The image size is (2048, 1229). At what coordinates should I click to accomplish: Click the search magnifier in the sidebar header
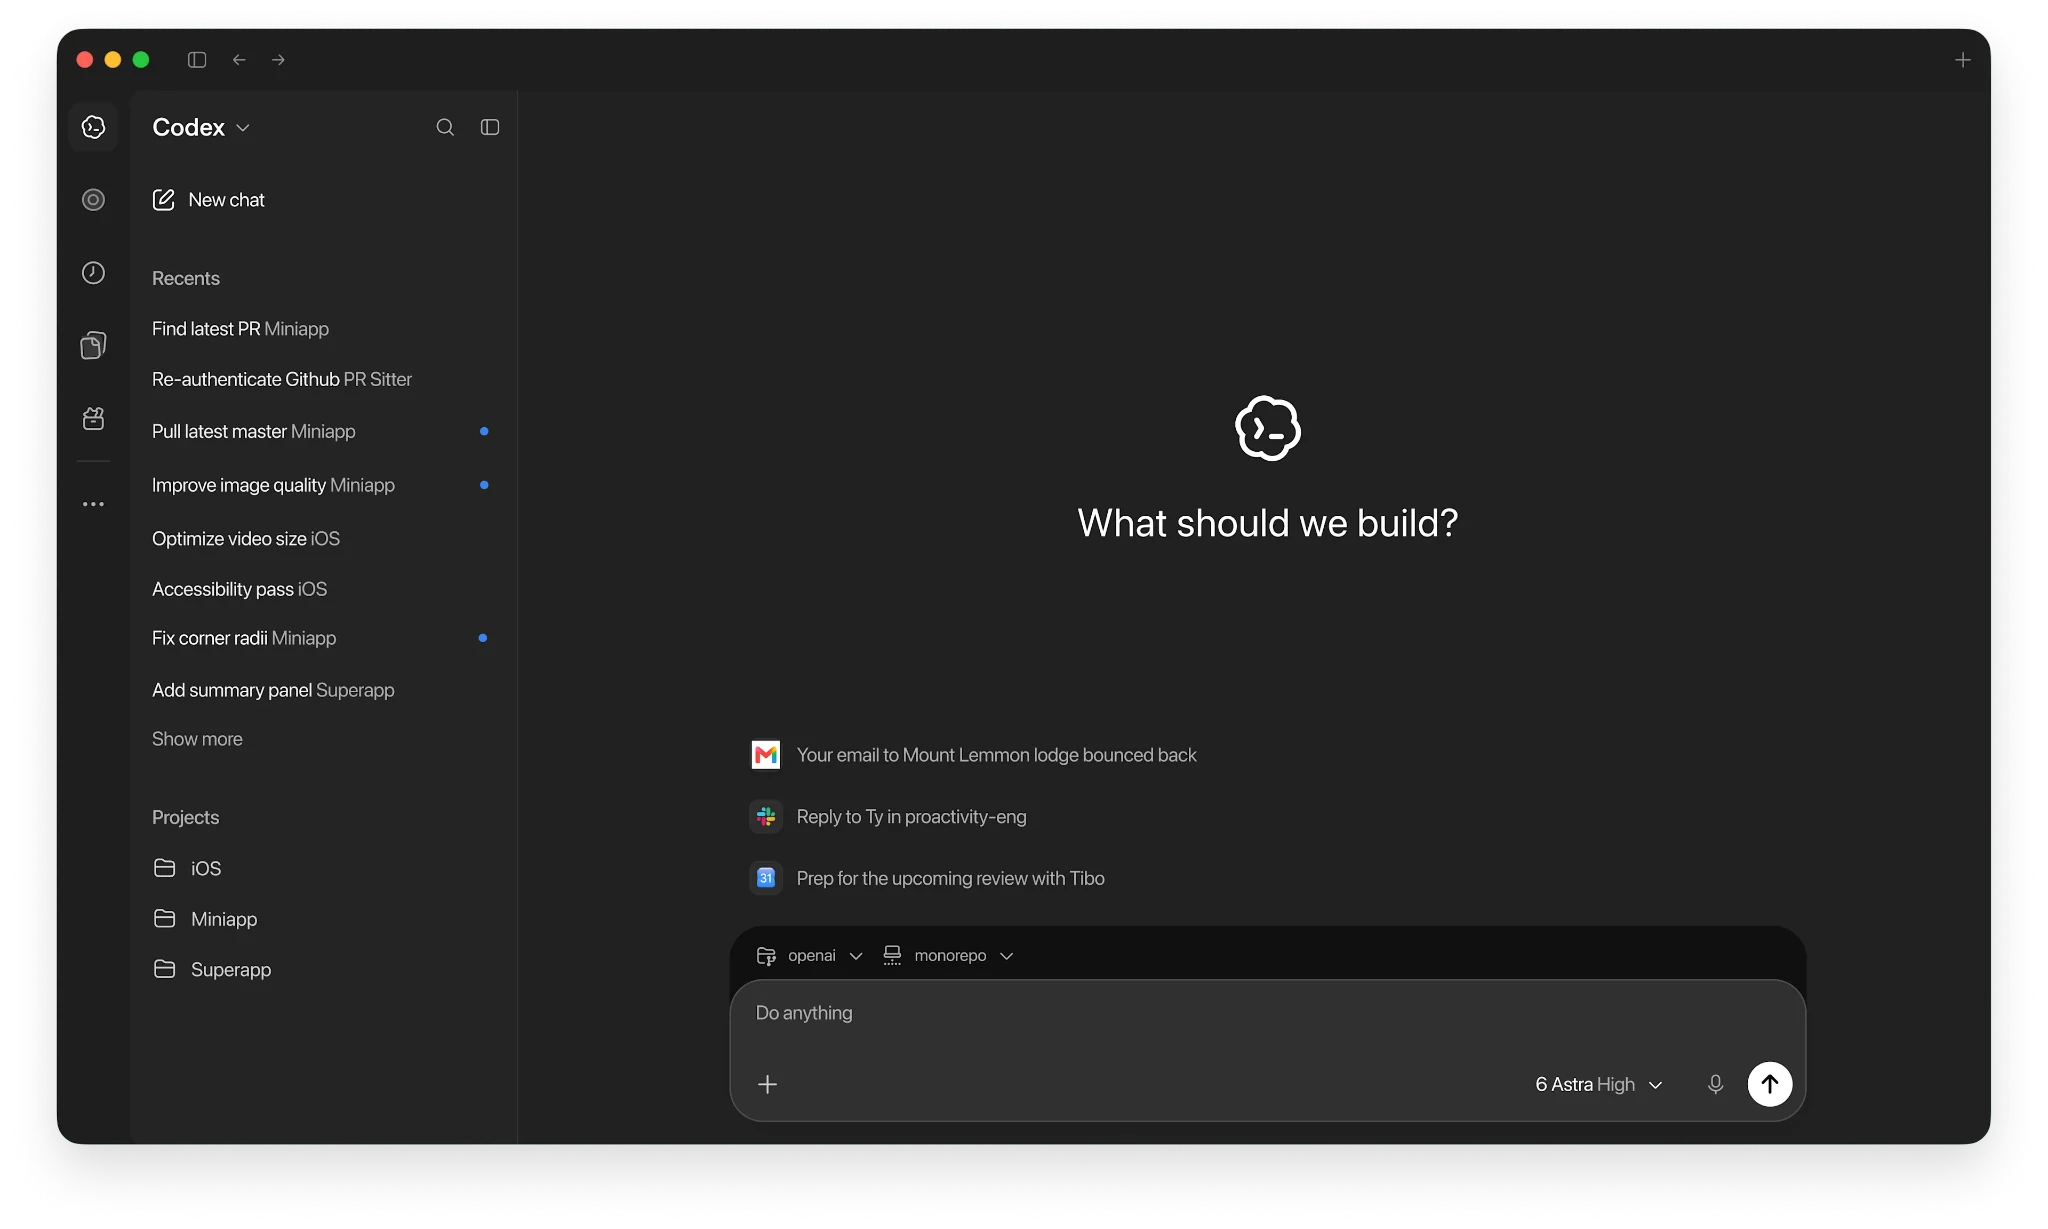click(x=445, y=127)
